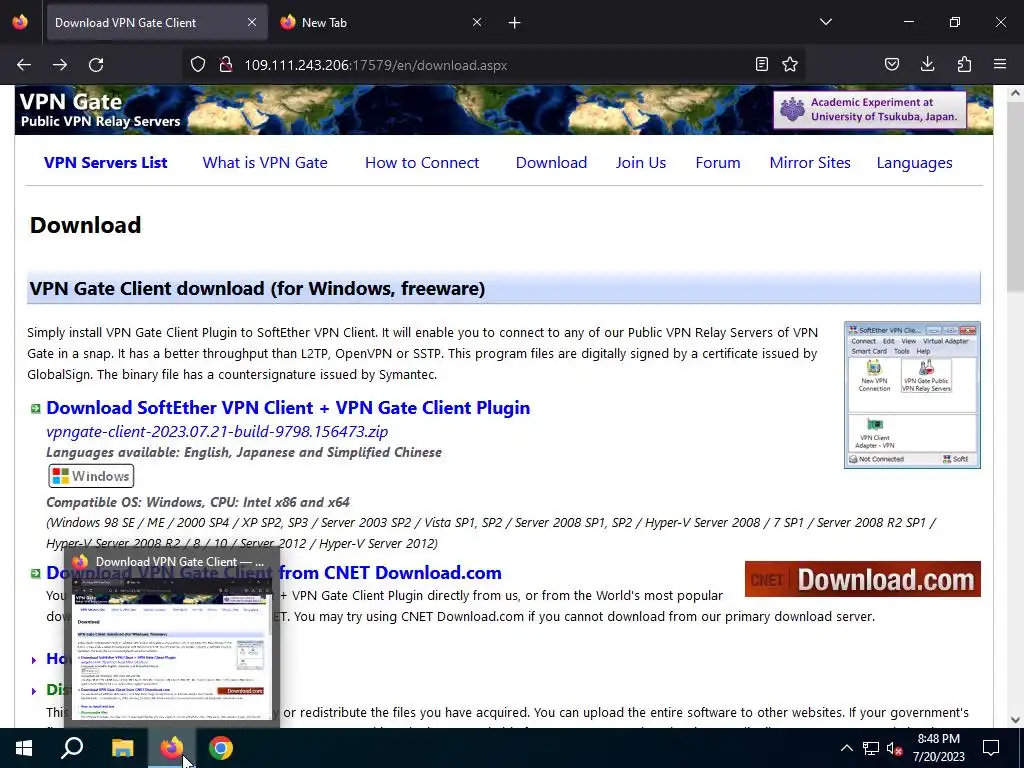Viewport: 1024px width, 768px height.
Task: Click scrollbar down arrow
Action: 1016,720
